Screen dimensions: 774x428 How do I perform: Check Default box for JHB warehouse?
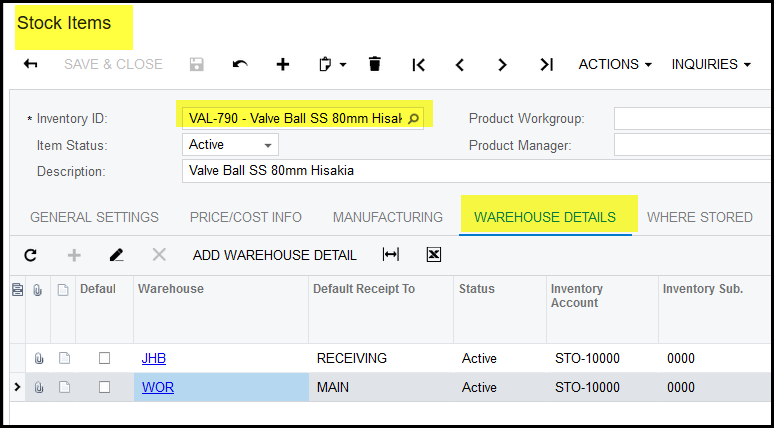104,358
